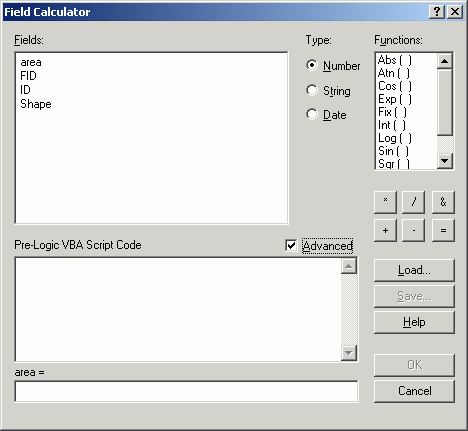The height and width of the screenshot is (431, 468).
Task: Click the plus operator button
Action: click(385, 230)
